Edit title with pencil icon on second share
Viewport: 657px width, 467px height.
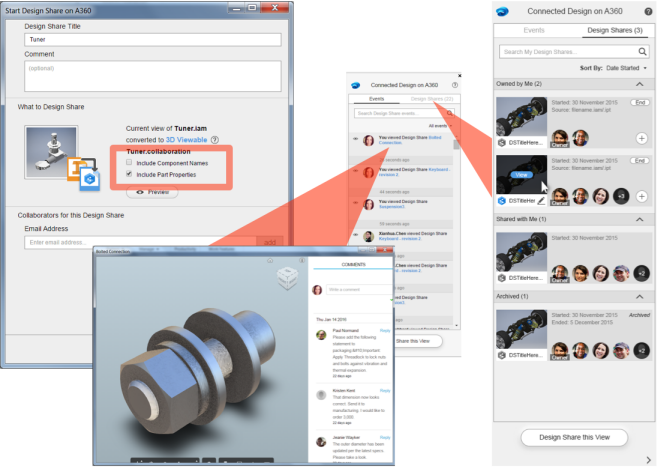click(x=541, y=201)
